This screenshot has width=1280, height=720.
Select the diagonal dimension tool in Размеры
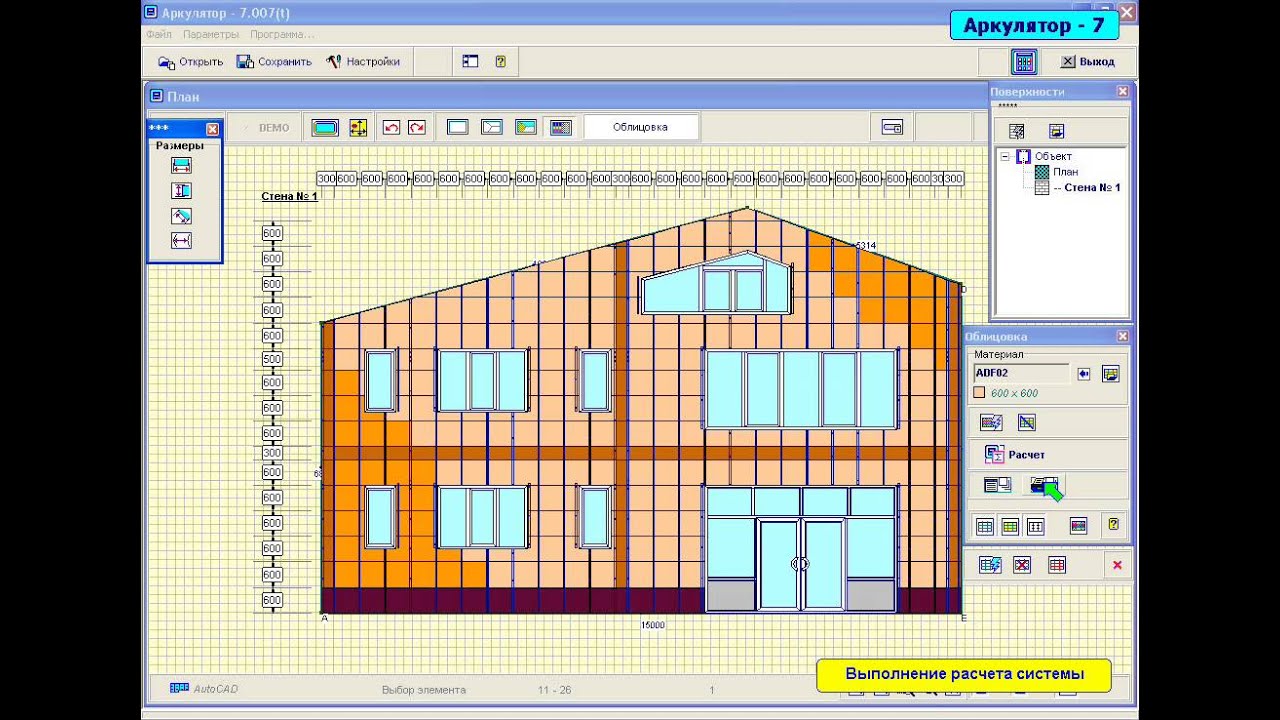point(181,216)
